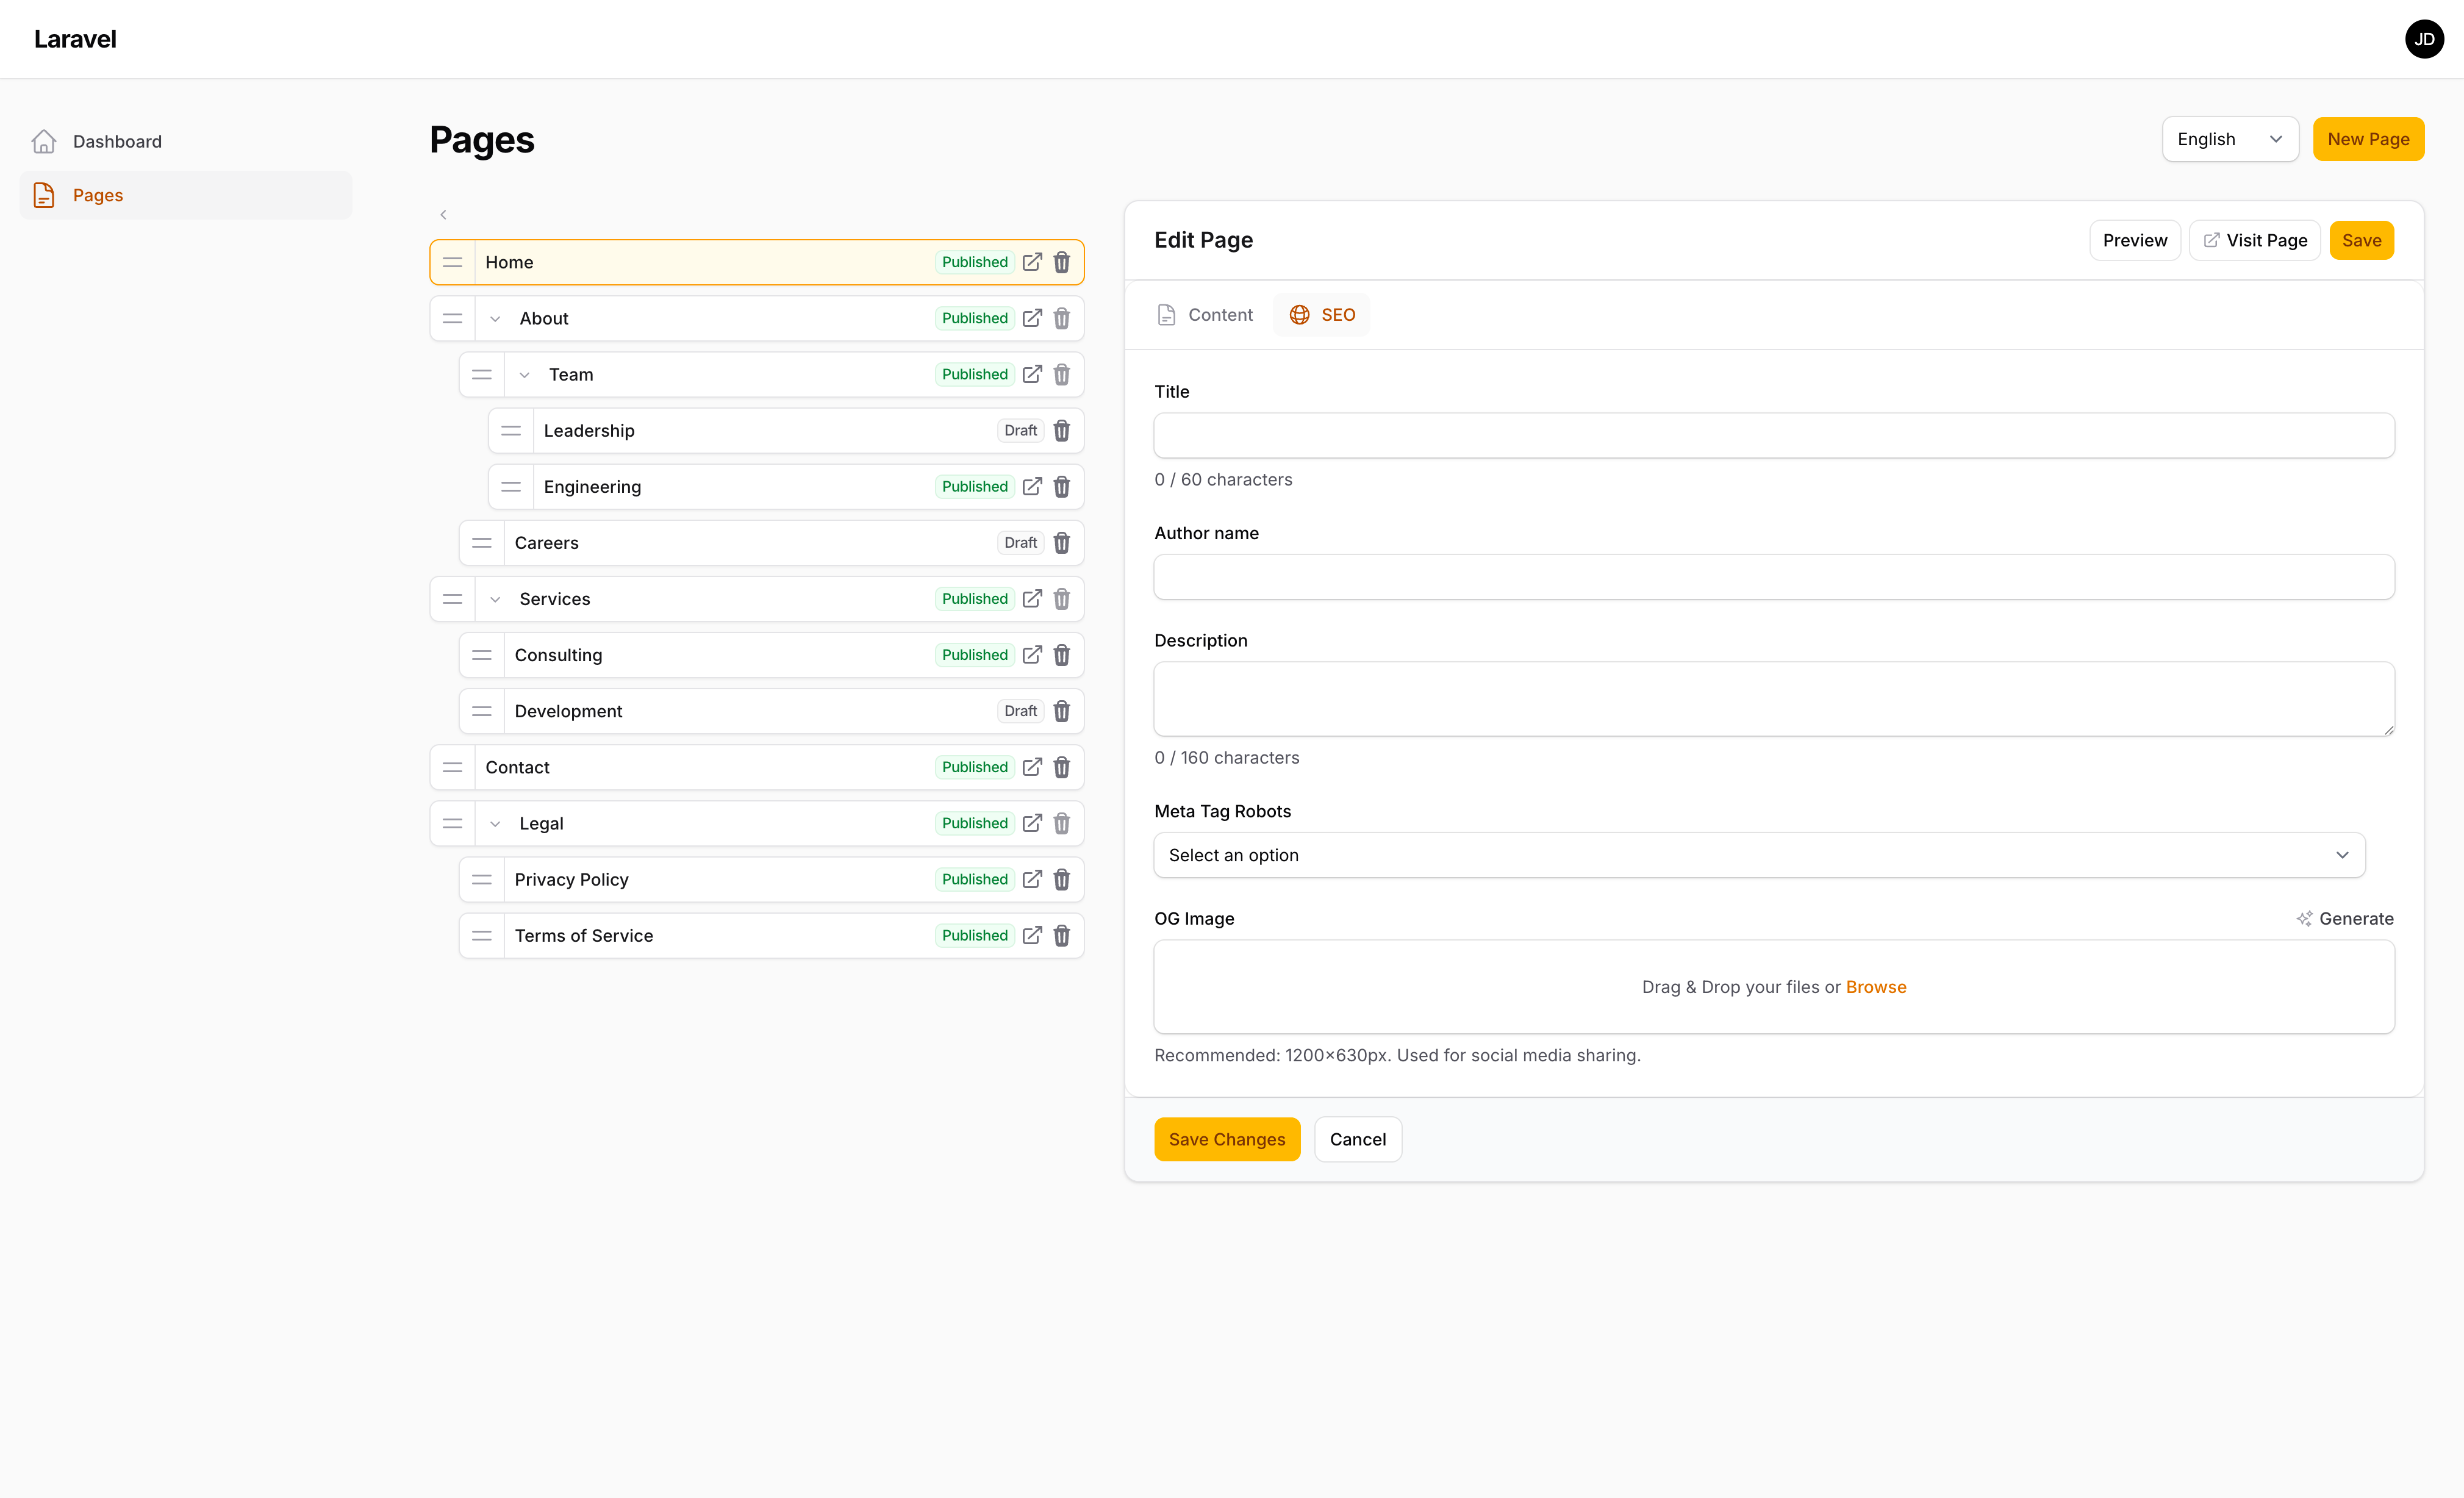The height and width of the screenshot is (1498, 2464).
Task: Click into the Description textarea
Action: (x=1773, y=699)
